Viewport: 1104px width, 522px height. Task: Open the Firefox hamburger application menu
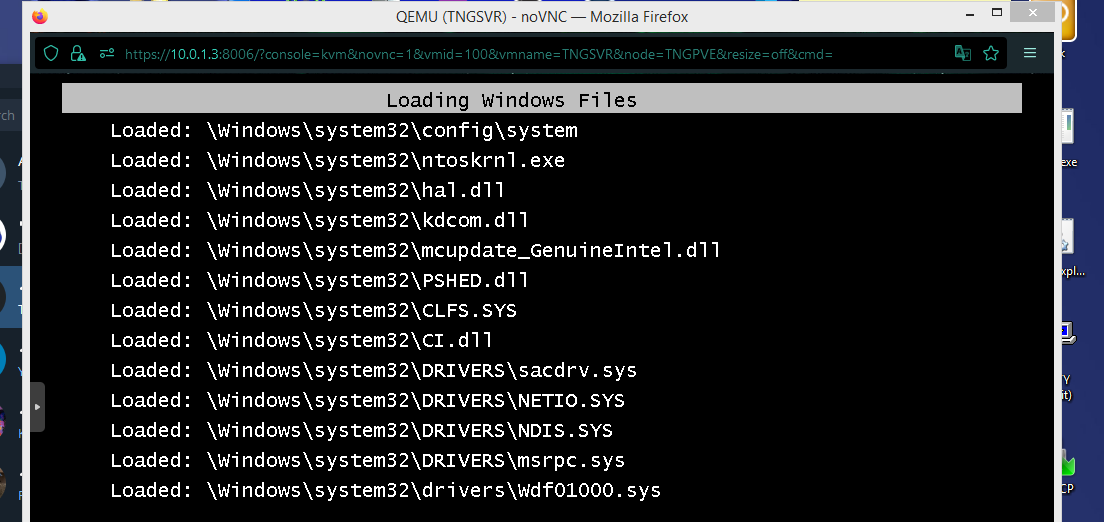pos(1030,54)
